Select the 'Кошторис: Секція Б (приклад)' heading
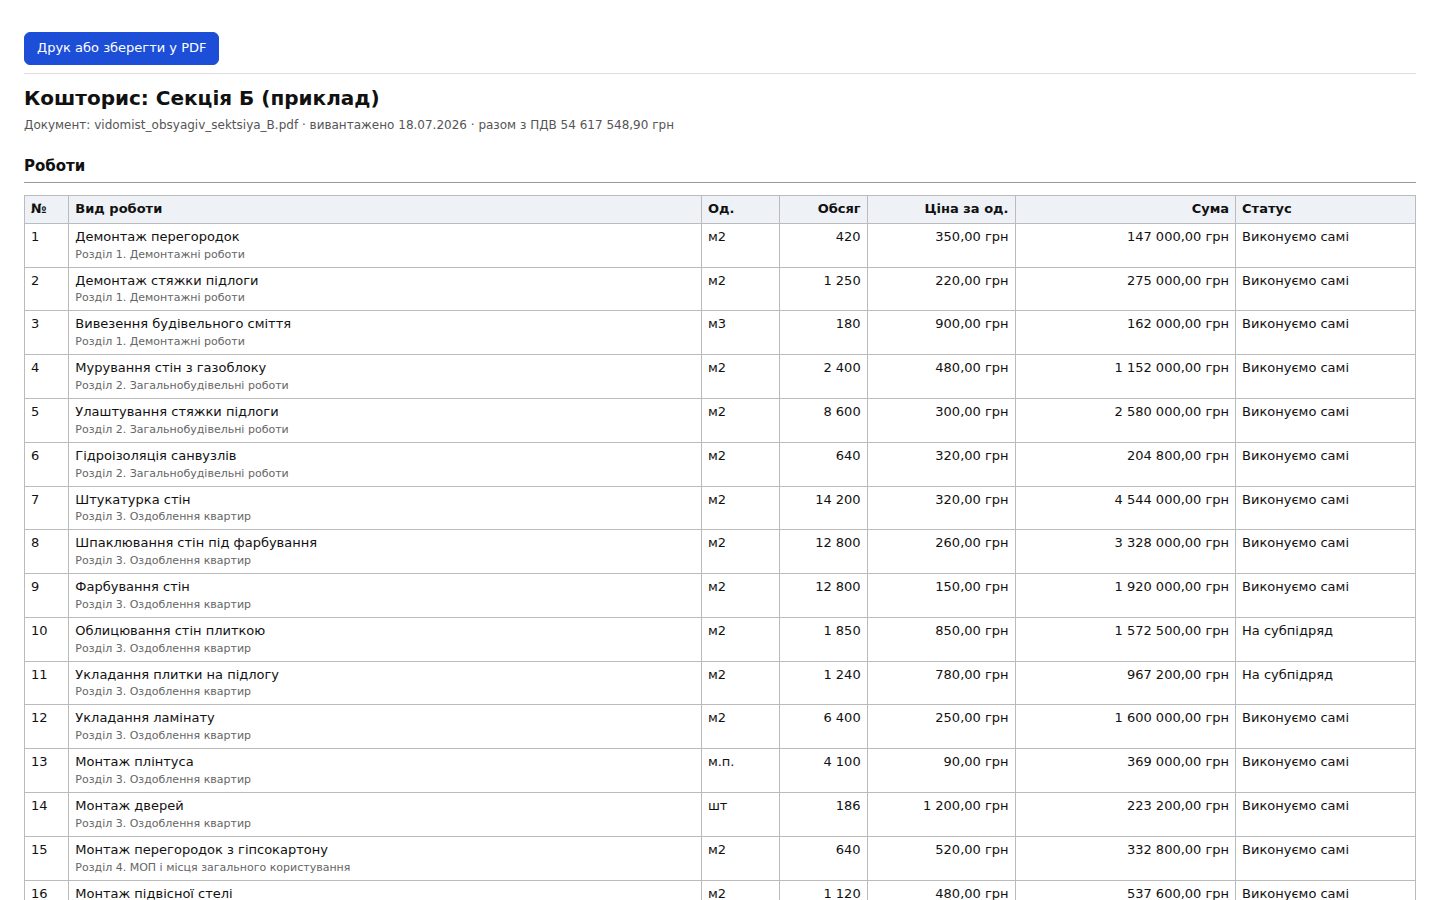 coord(202,98)
